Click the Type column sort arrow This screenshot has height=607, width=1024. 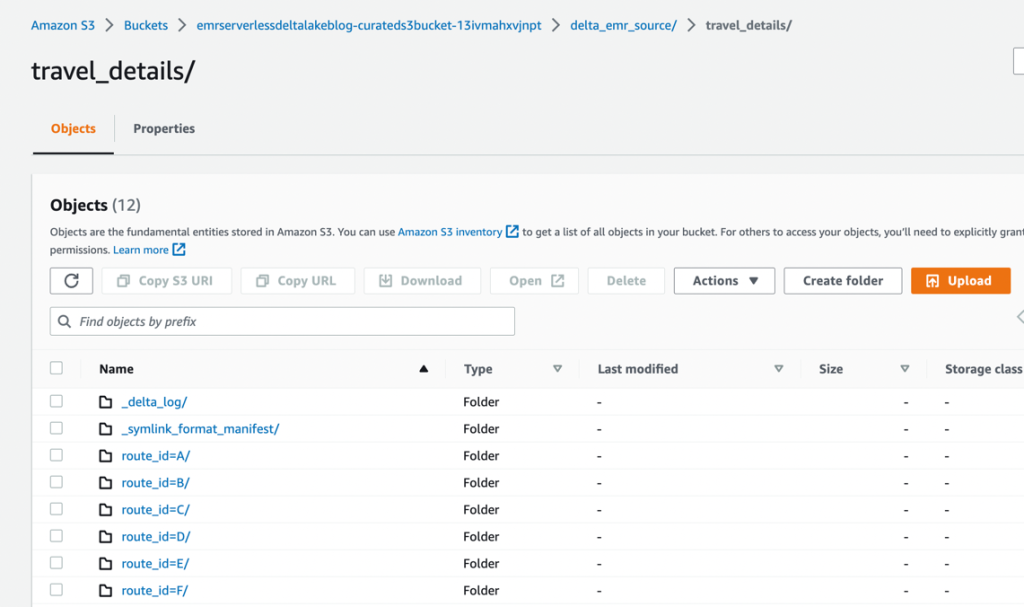tap(557, 369)
